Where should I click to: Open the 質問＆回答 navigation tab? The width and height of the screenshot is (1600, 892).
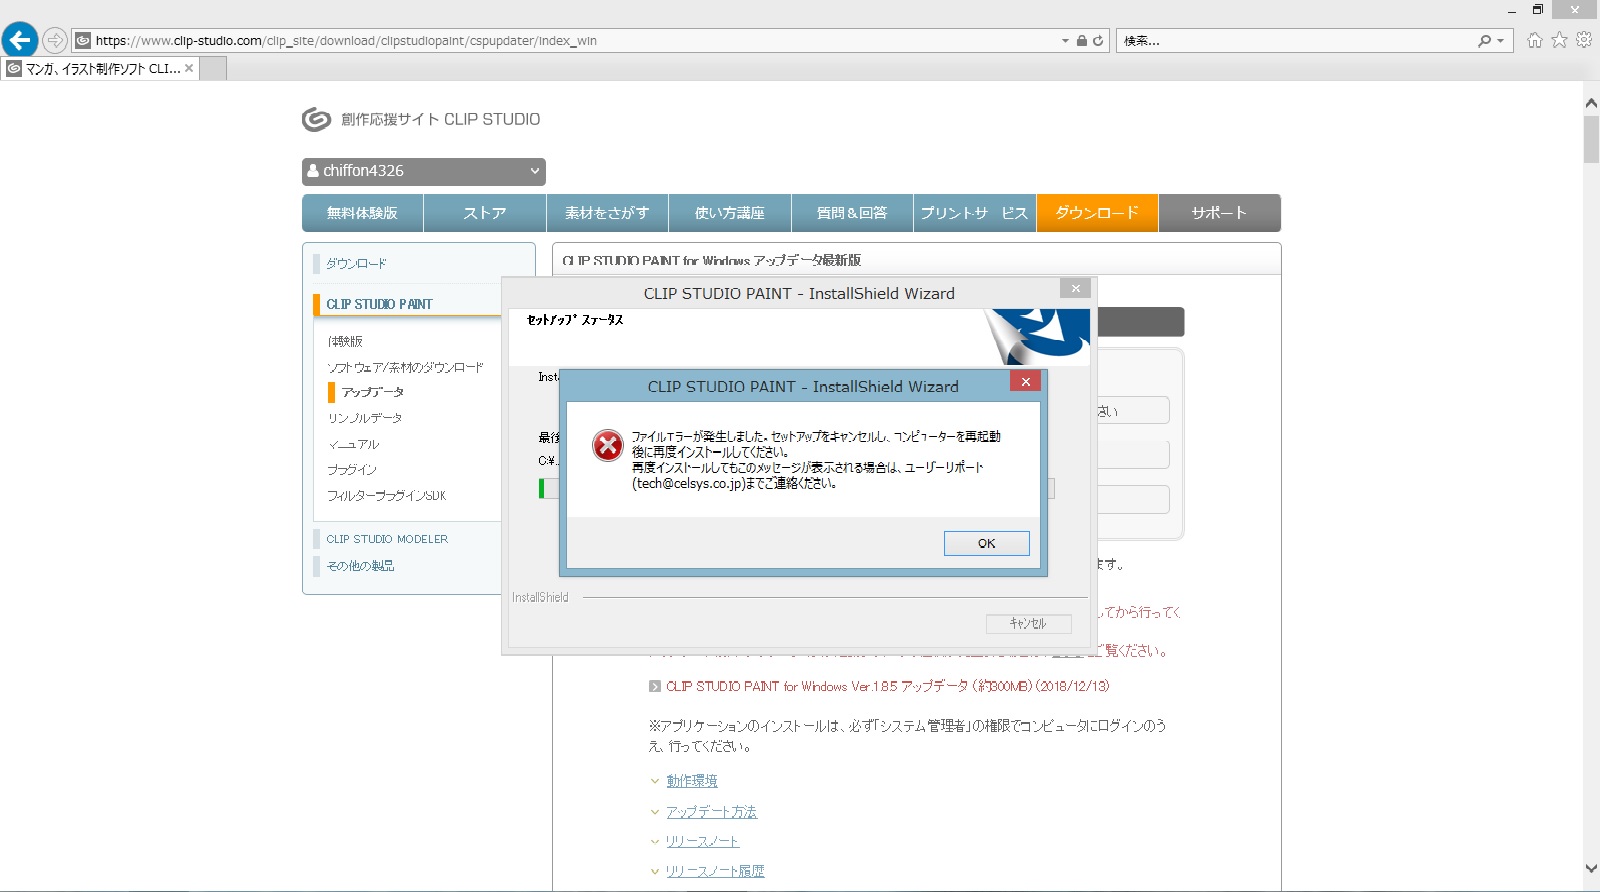(852, 213)
